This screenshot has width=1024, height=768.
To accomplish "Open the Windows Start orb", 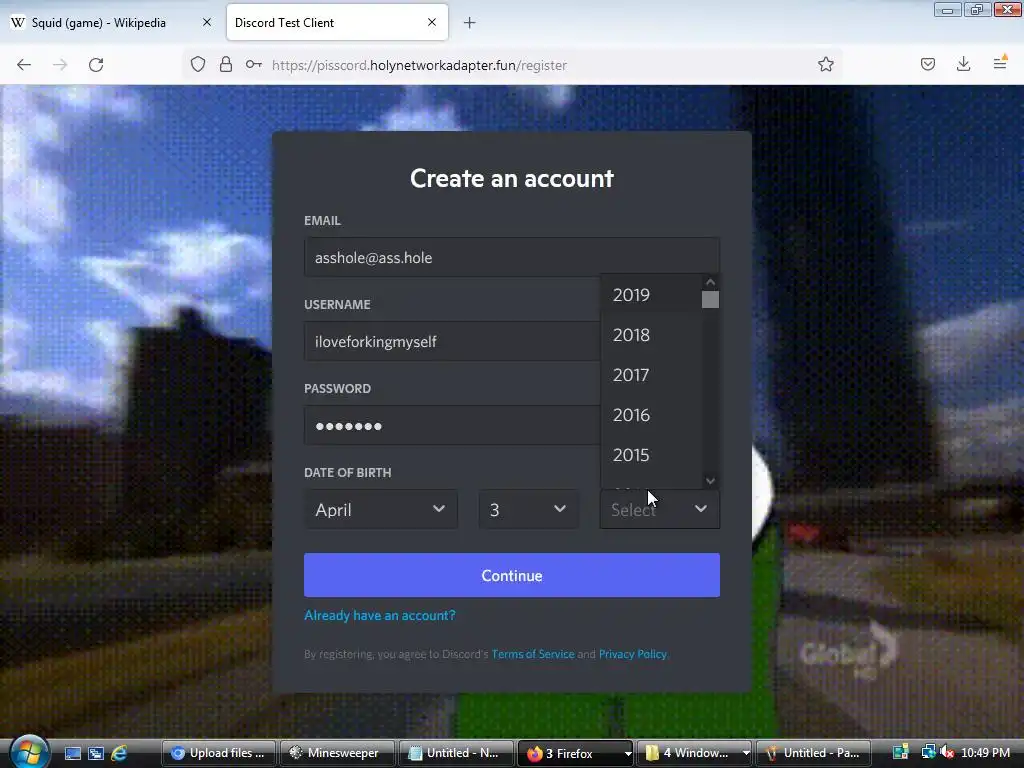I will [28, 752].
